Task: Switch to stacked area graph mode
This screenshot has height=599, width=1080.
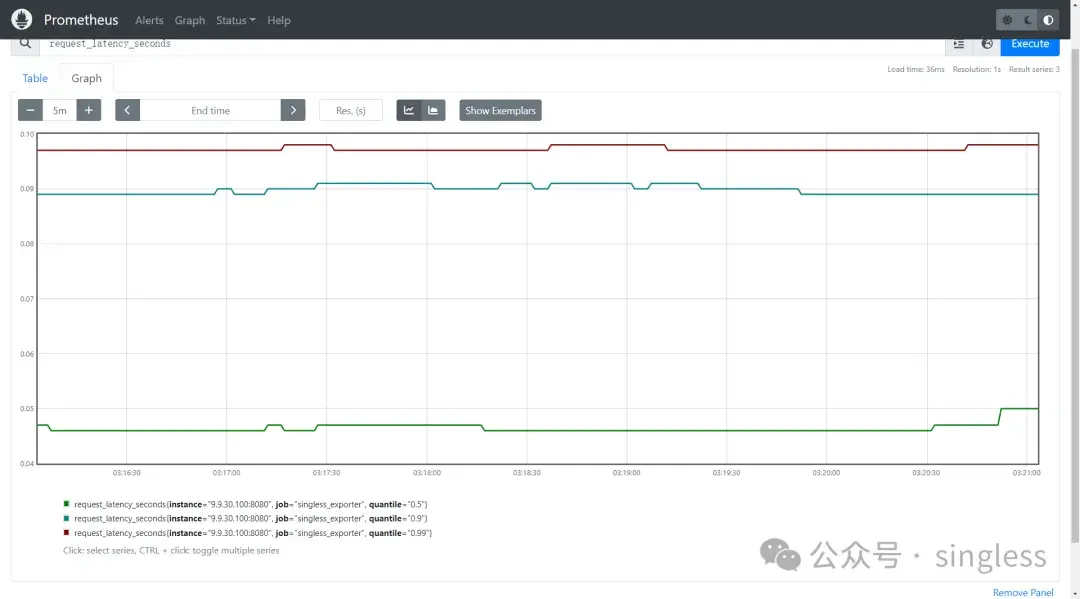Action: pyautogui.click(x=433, y=110)
